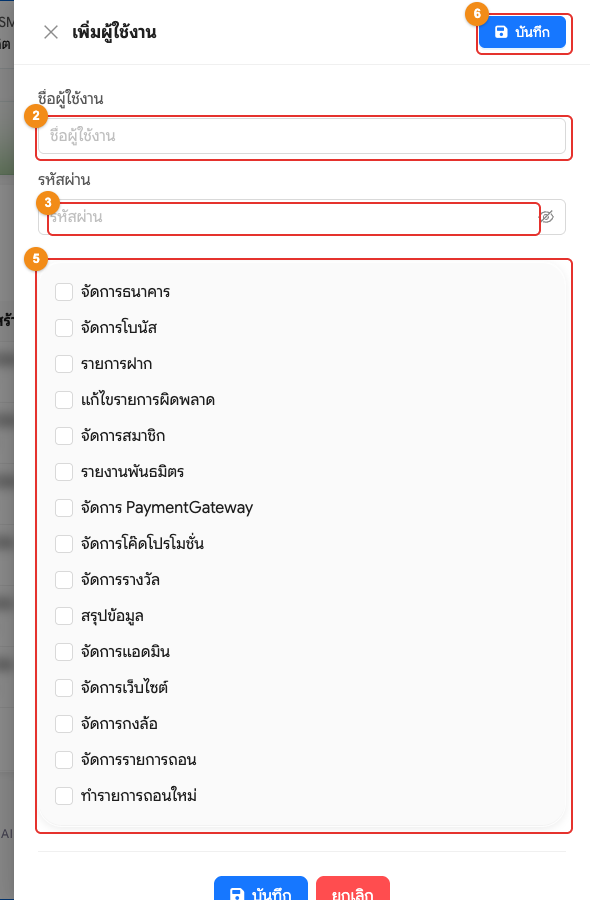Check the จัดการรางวัล checkbox

tap(64, 580)
